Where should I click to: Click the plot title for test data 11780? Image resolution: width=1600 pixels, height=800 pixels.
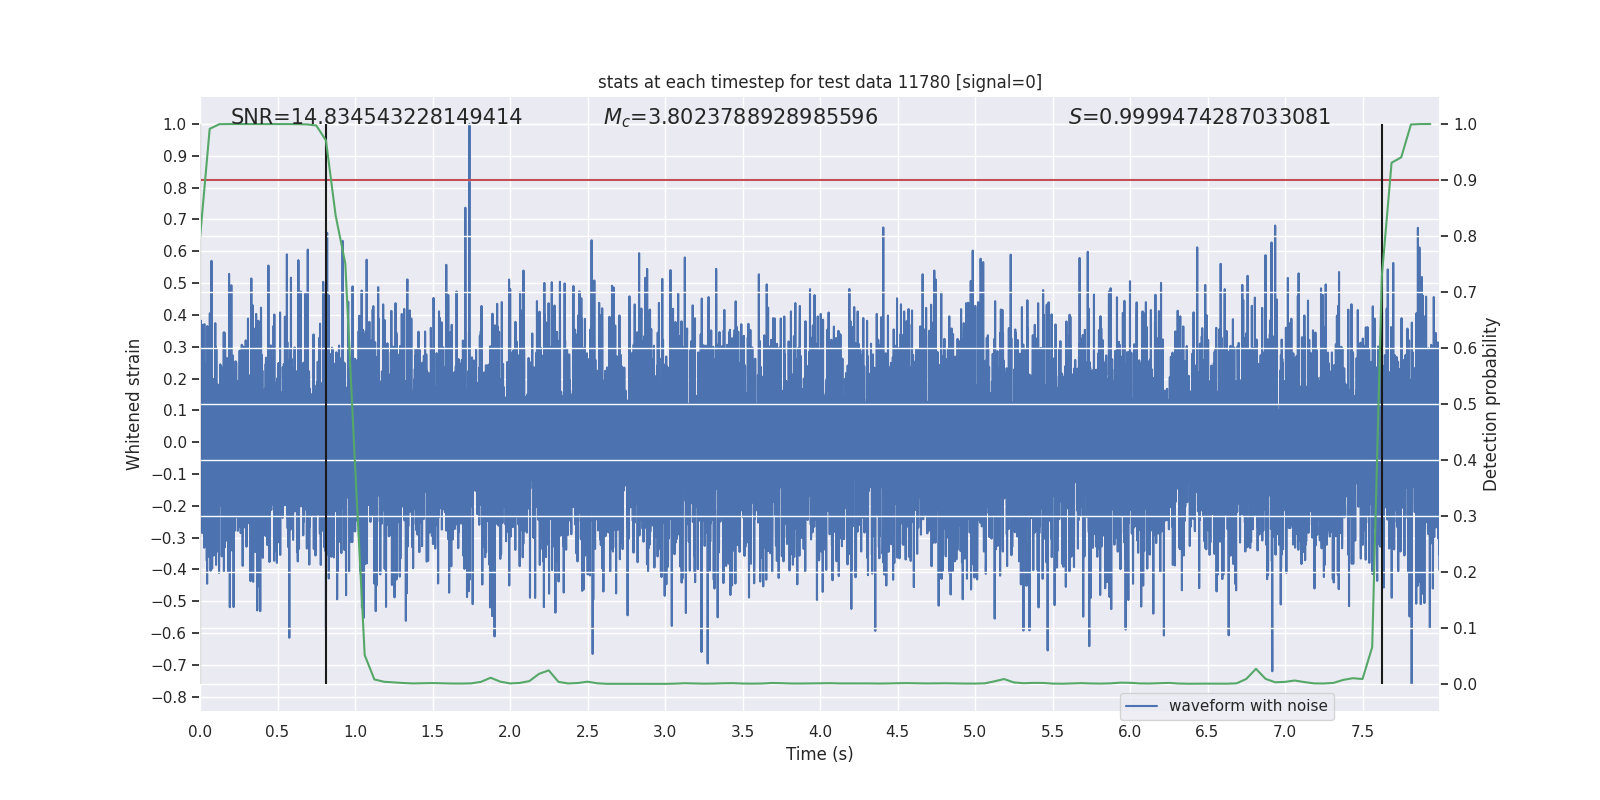coord(819,82)
